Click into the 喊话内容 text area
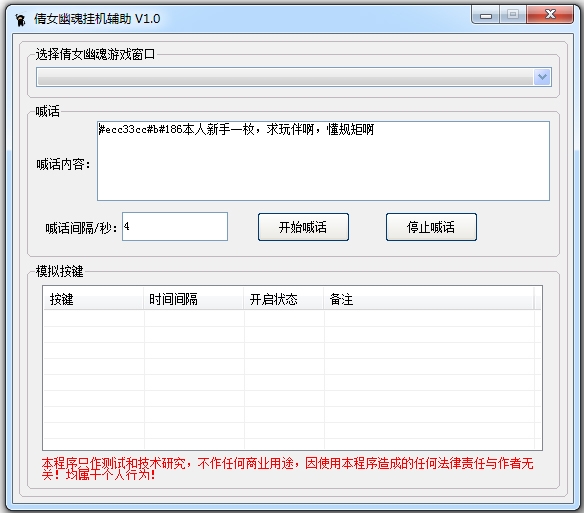The width and height of the screenshot is (584, 513). (x=323, y=161)
